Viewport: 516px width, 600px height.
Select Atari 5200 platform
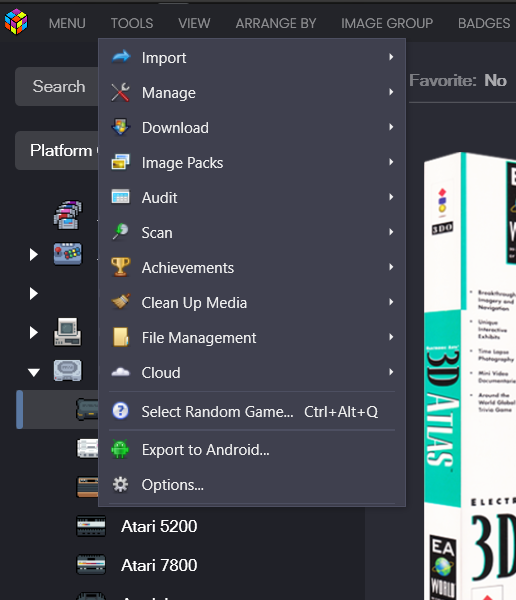[159, 526]
